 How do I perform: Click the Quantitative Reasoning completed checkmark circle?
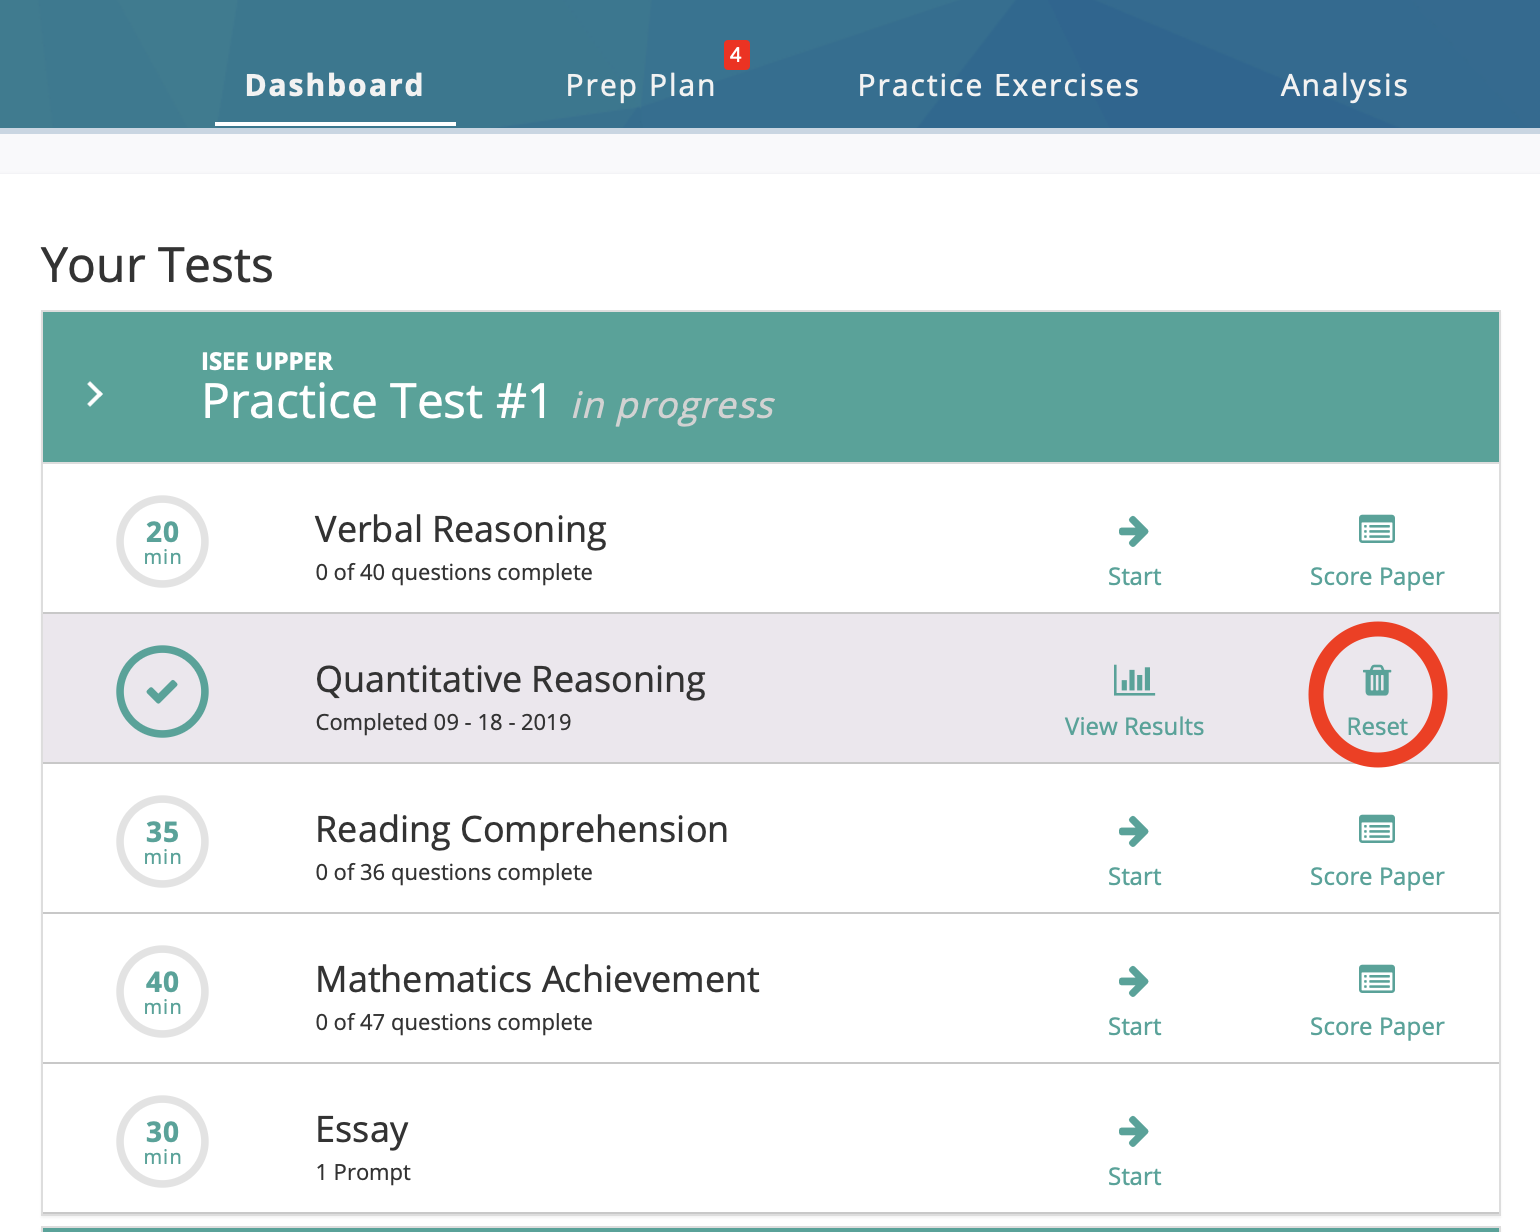[162, 691]
